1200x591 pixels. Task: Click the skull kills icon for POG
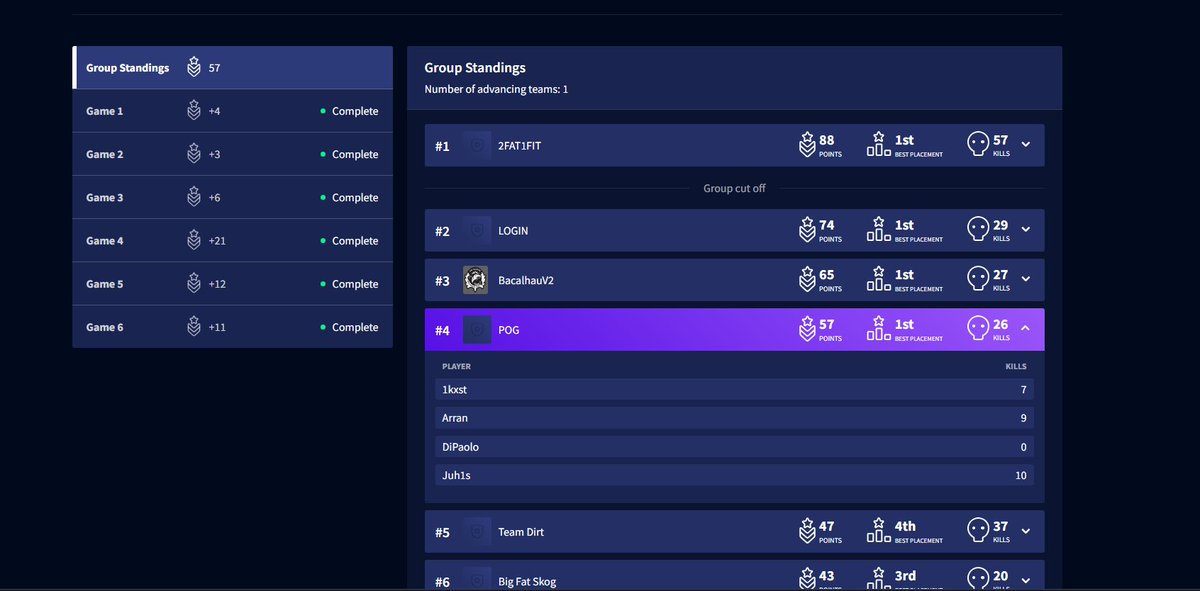point(978,329)
